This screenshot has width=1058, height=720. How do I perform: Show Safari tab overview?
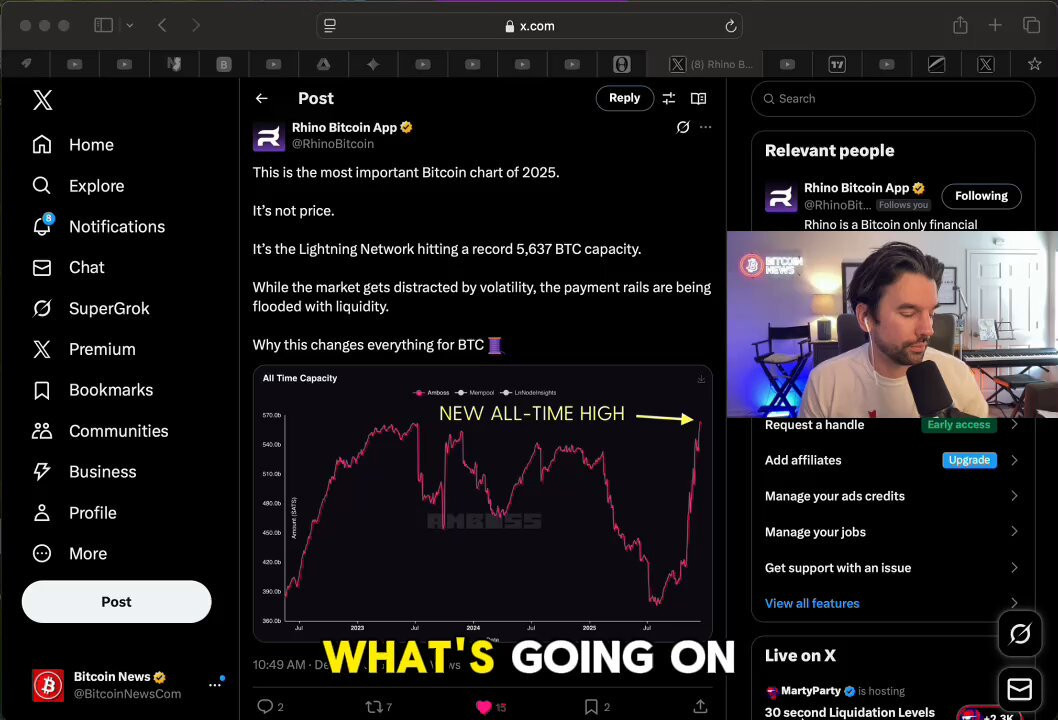click(1031, 25)
